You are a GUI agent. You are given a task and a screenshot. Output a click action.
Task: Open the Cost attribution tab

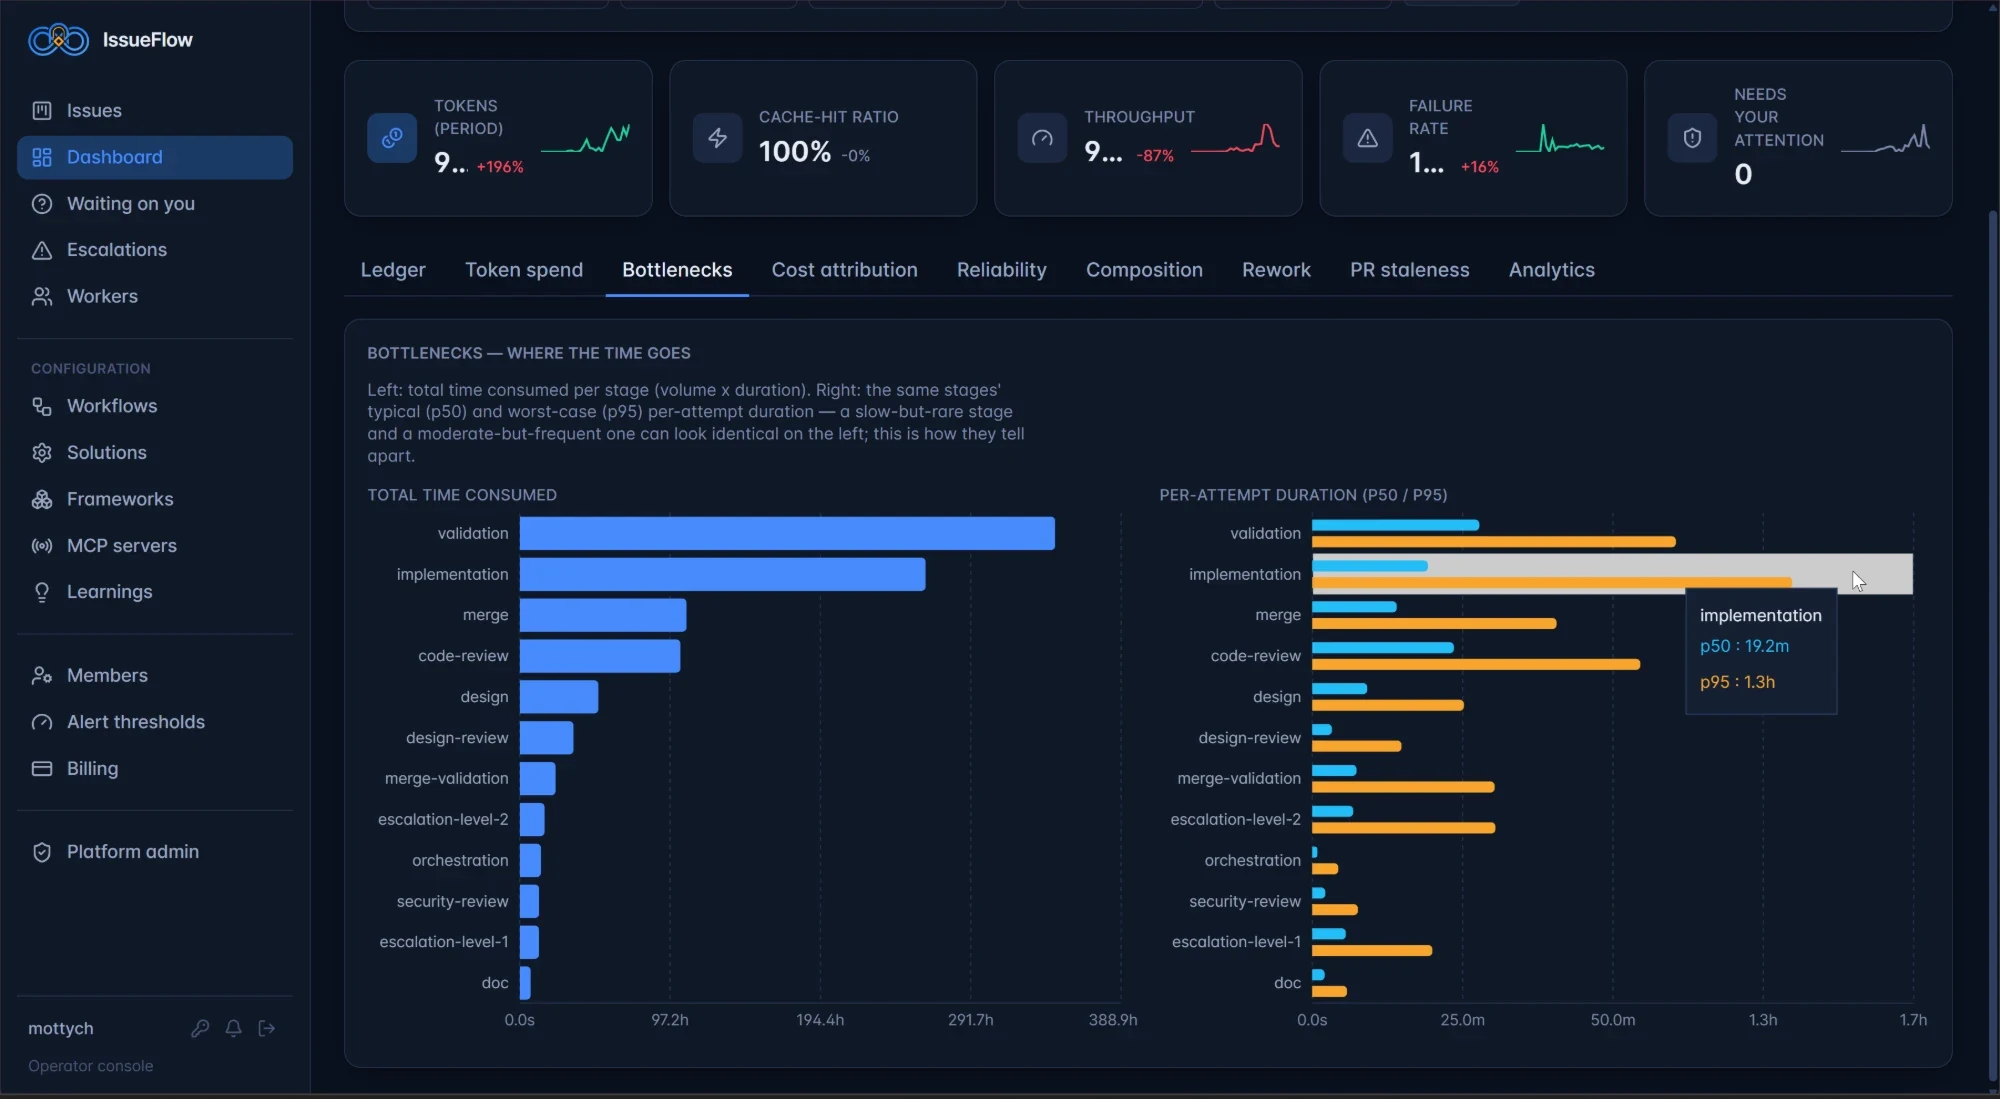(844, 270)
